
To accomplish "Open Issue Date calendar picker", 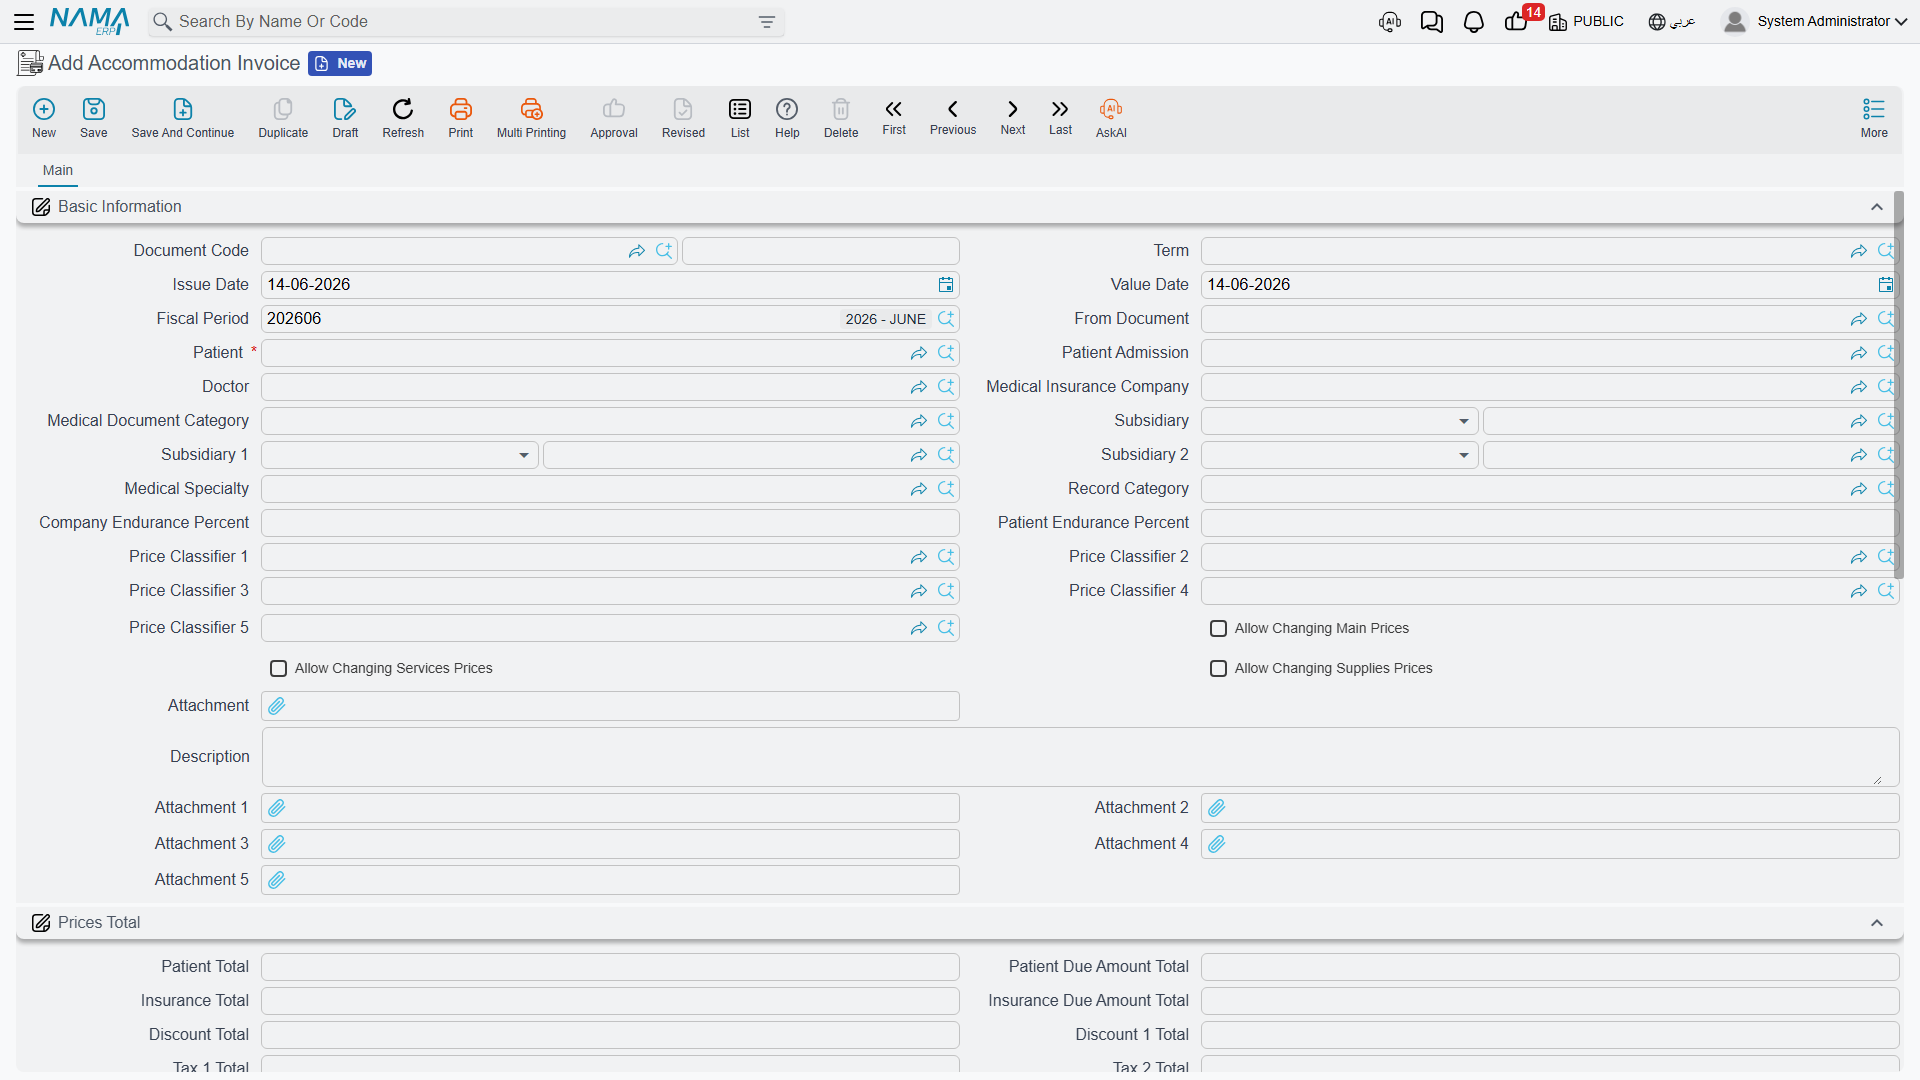I will [x=946, y=285].
